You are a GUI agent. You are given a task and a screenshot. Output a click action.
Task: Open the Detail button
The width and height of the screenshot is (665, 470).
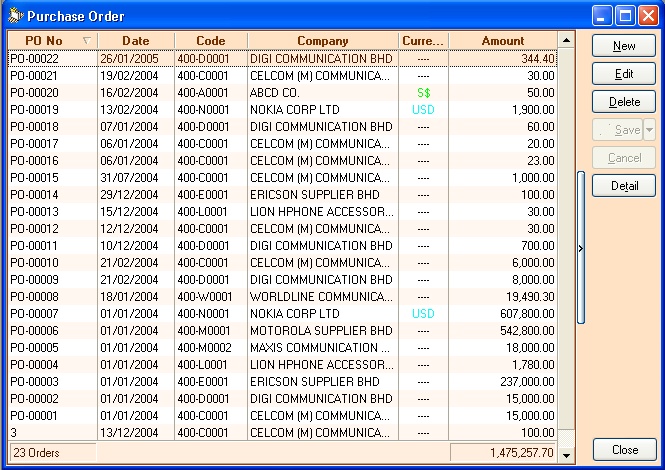(x=623, y=186)
